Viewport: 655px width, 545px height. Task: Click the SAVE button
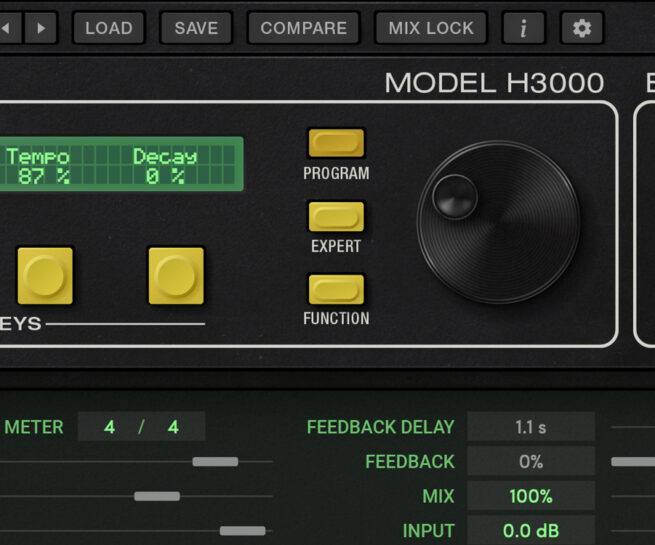196,28
